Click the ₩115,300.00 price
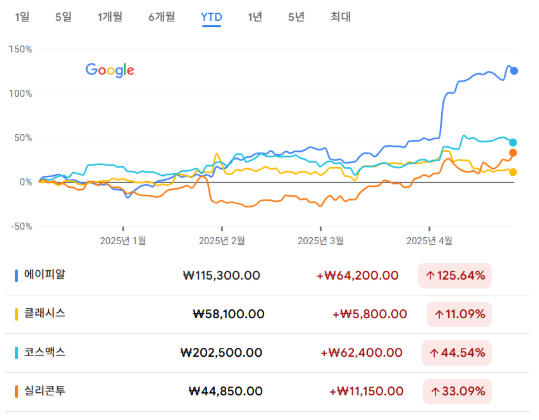The height and width of the screenshot is (420, 539). 221,276
